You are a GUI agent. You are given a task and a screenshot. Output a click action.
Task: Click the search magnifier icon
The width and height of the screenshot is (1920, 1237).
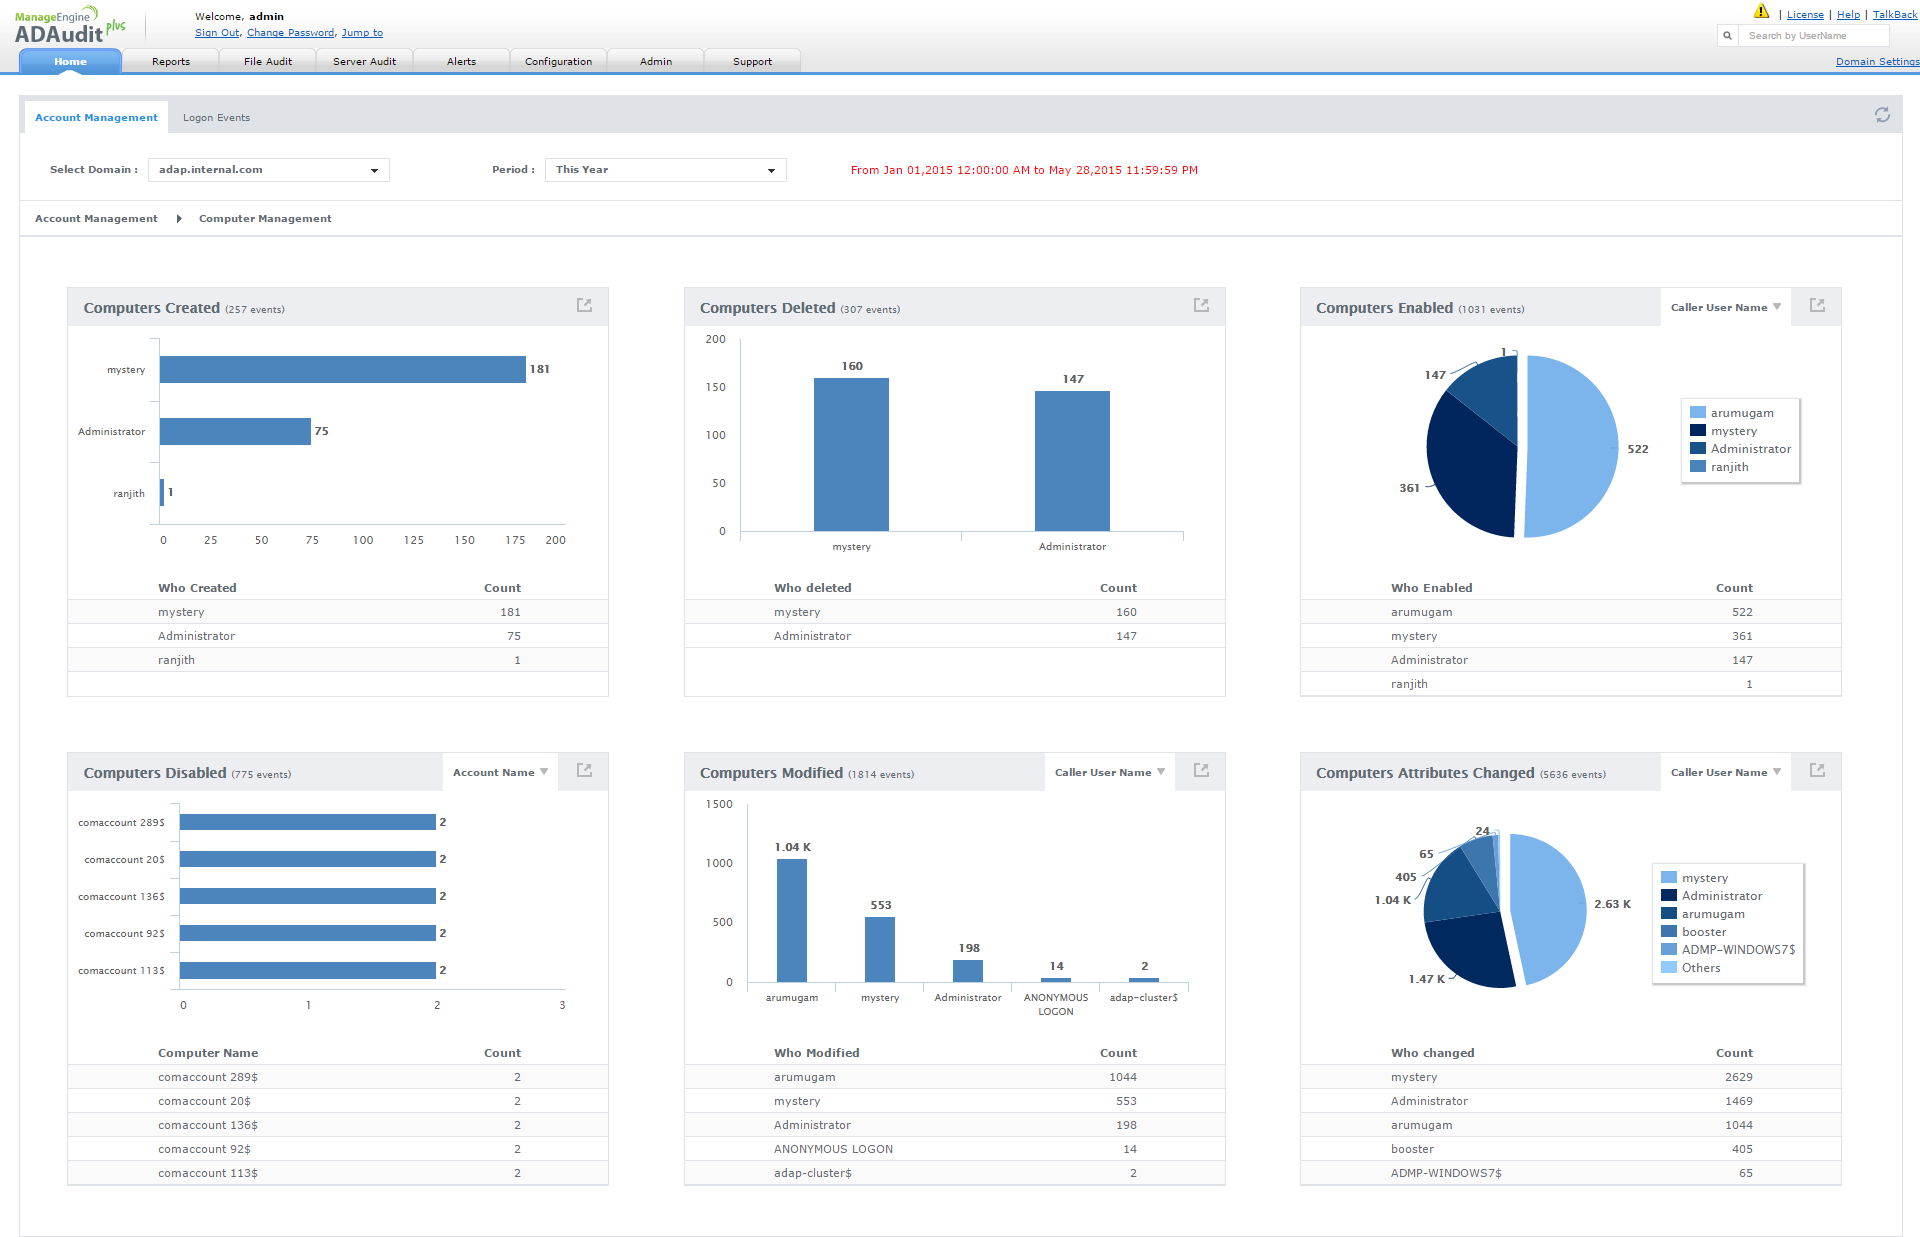tap(1727, 36)
